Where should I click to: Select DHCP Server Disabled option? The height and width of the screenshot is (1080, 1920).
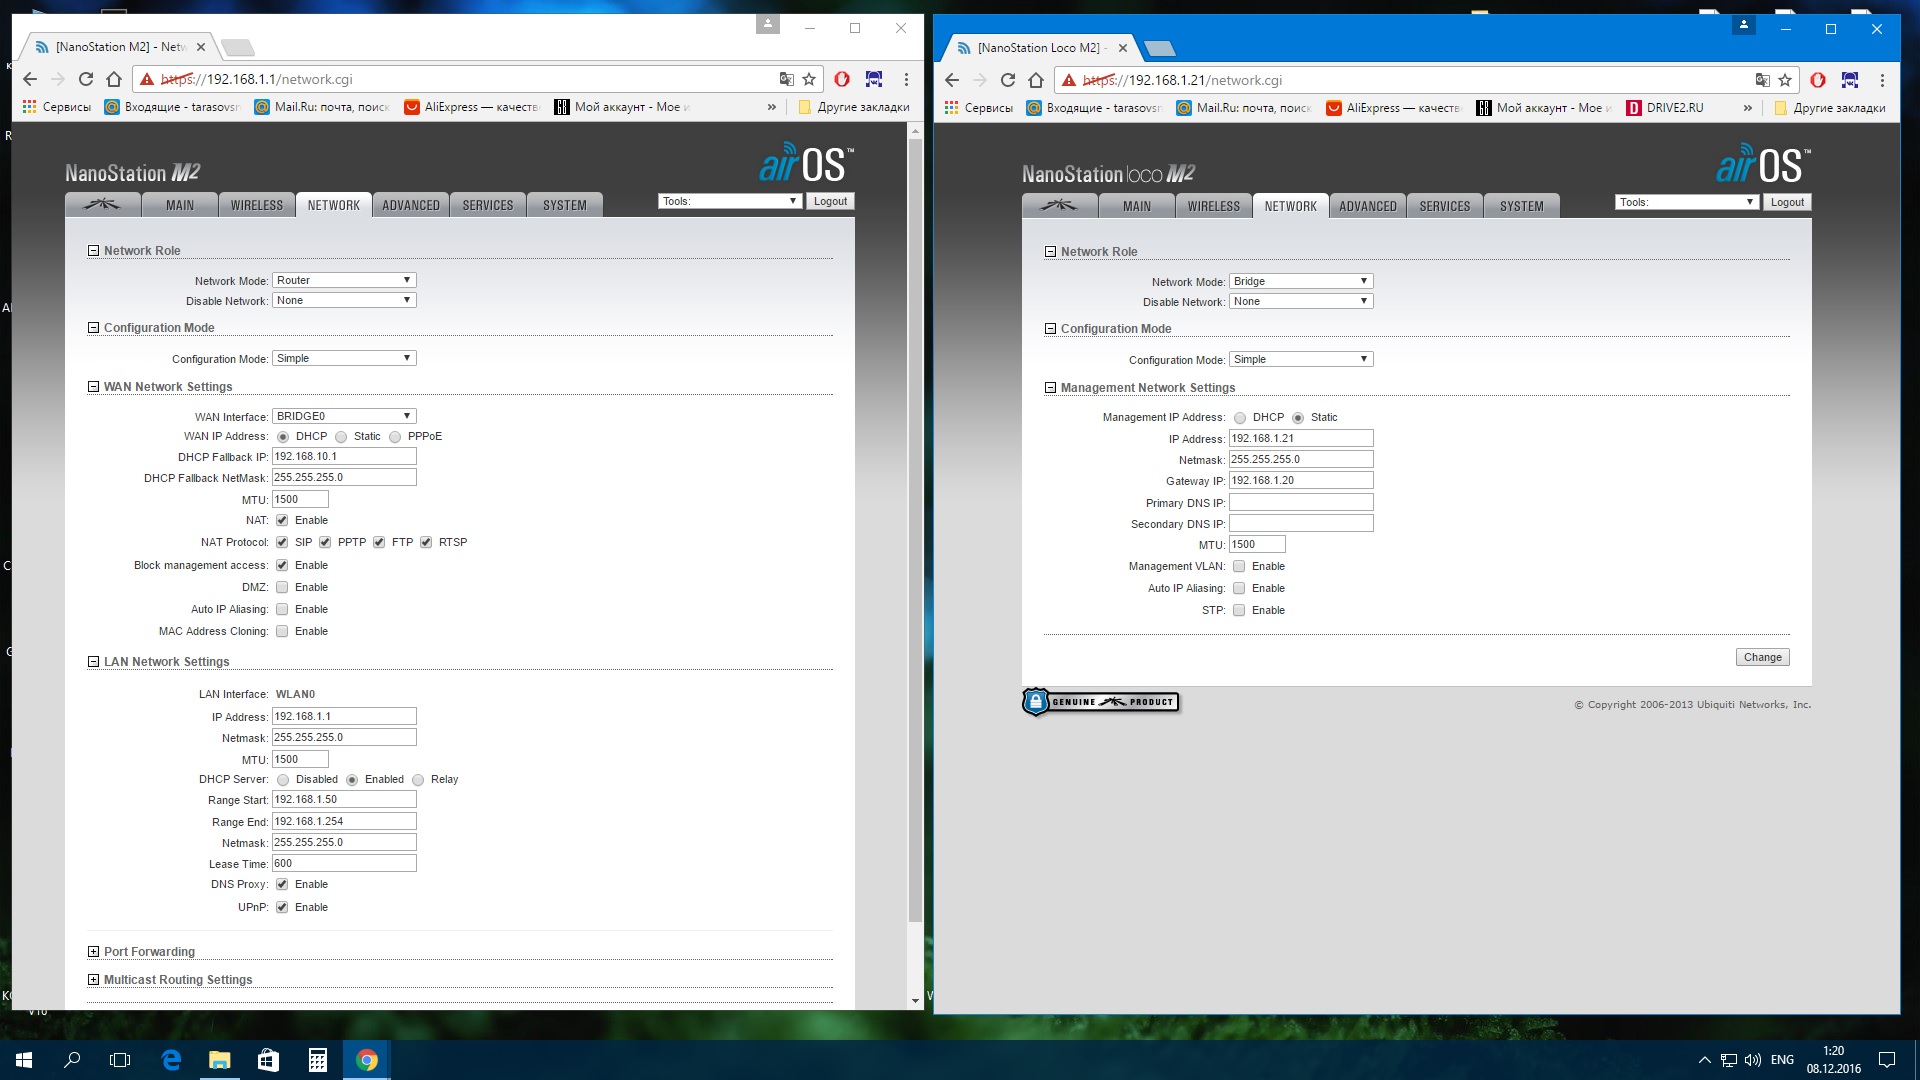tap(283, 780)
